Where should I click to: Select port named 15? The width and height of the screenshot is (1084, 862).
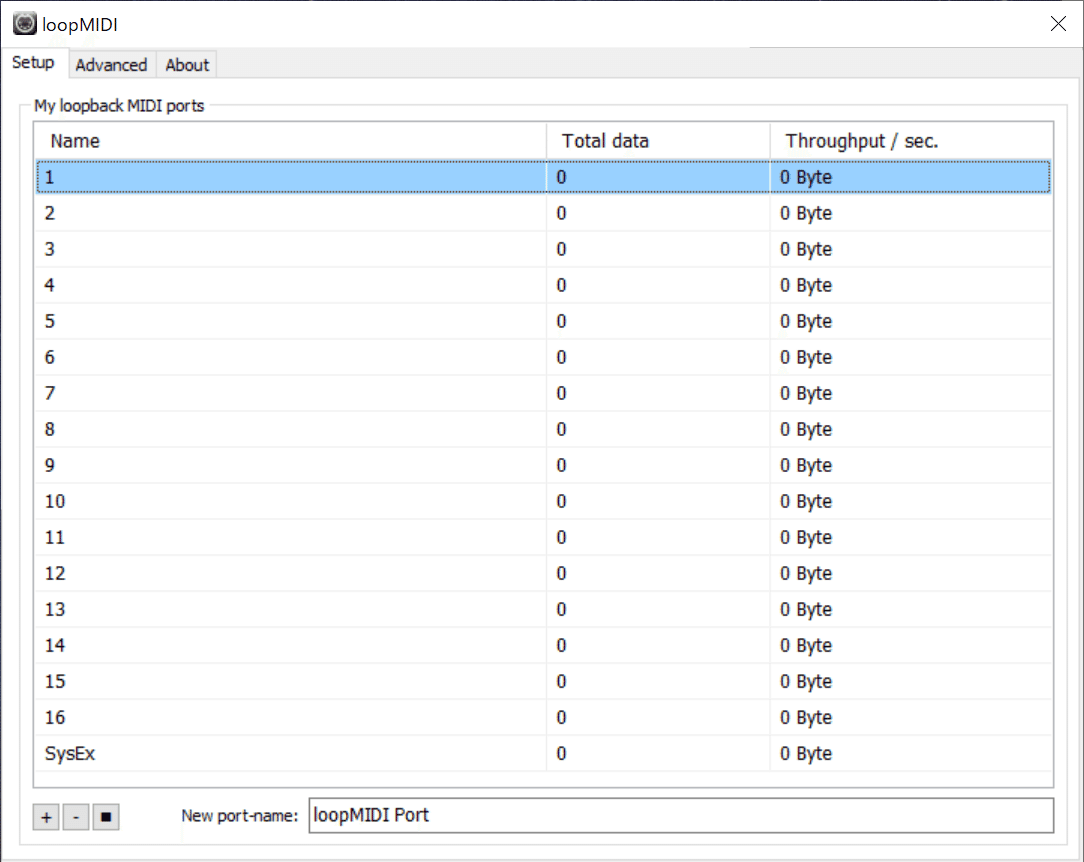[543, 681]
